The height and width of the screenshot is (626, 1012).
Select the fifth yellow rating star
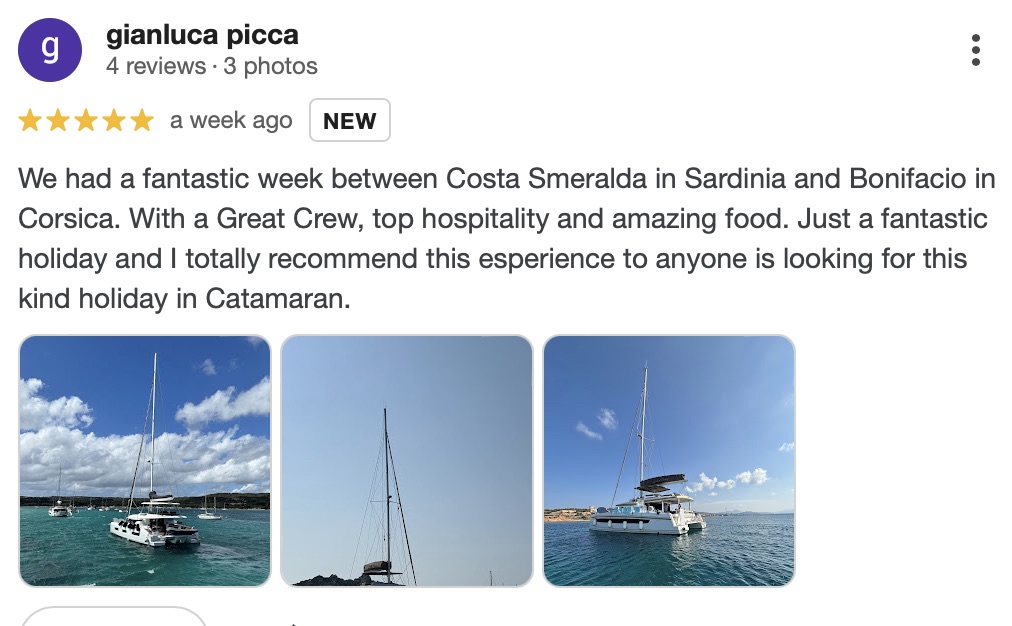142,121
